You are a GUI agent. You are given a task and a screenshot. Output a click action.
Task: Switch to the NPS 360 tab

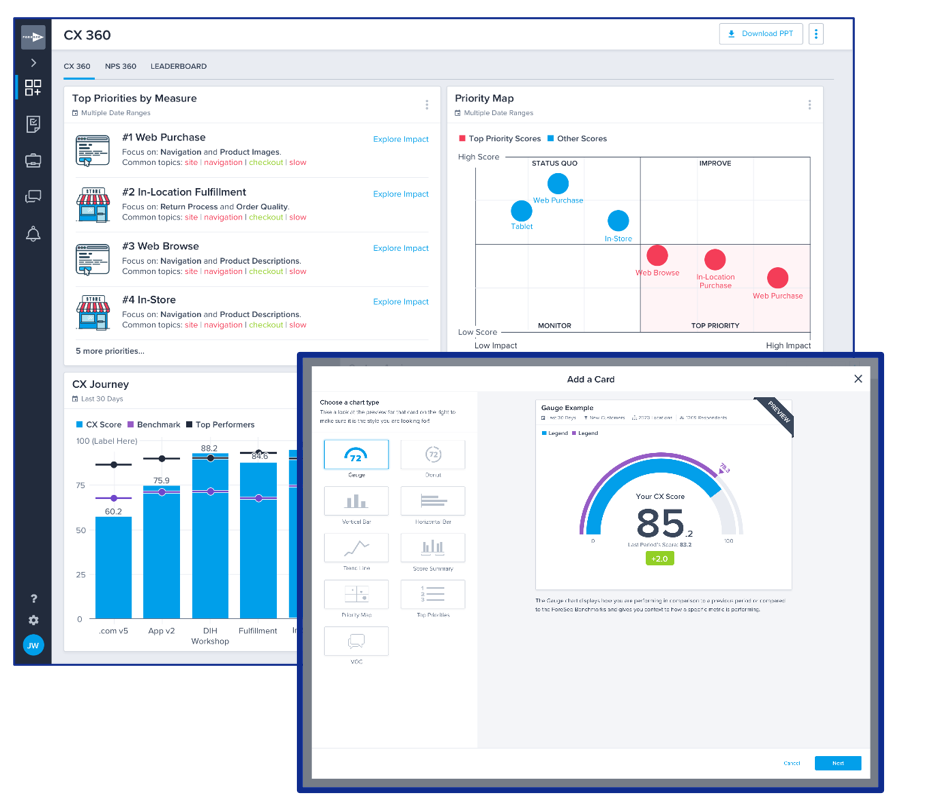[x=120, y=67]
